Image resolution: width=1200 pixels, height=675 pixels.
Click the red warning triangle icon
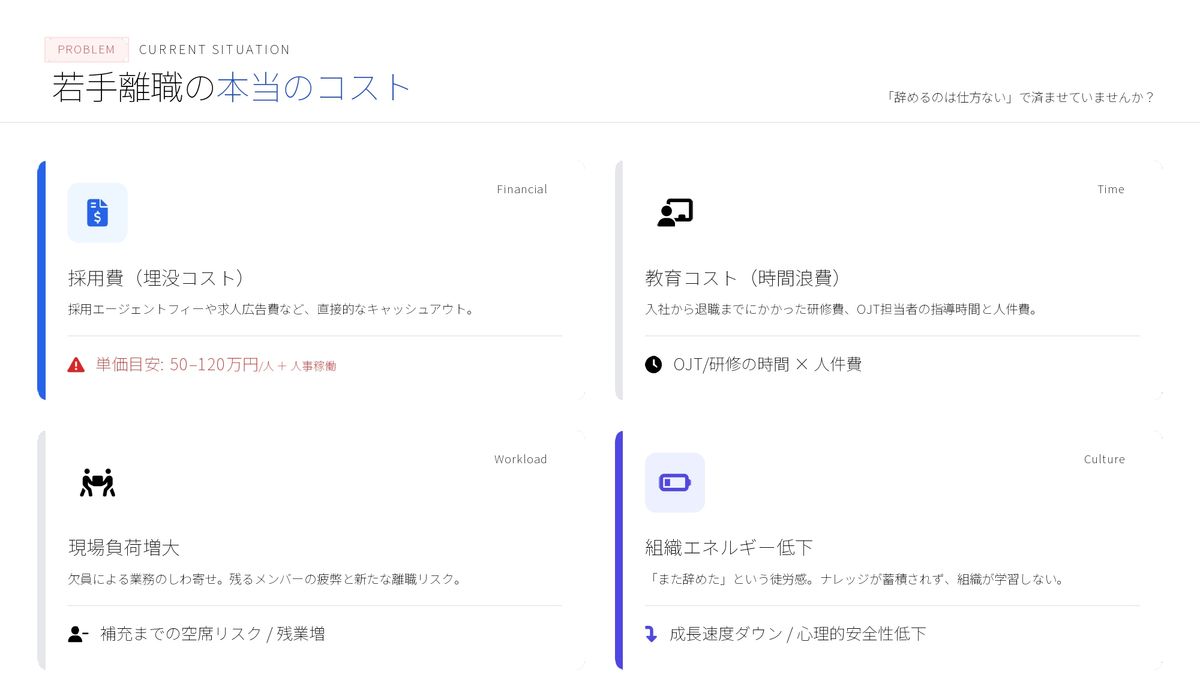(76, 365)
